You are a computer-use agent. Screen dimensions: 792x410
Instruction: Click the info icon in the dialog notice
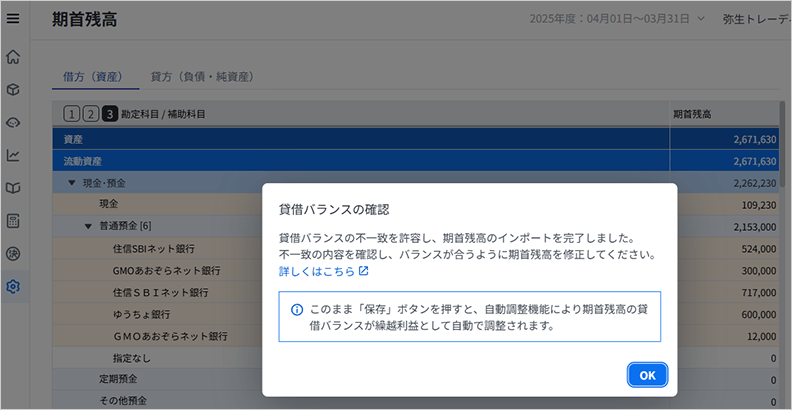tap(296, 310)
